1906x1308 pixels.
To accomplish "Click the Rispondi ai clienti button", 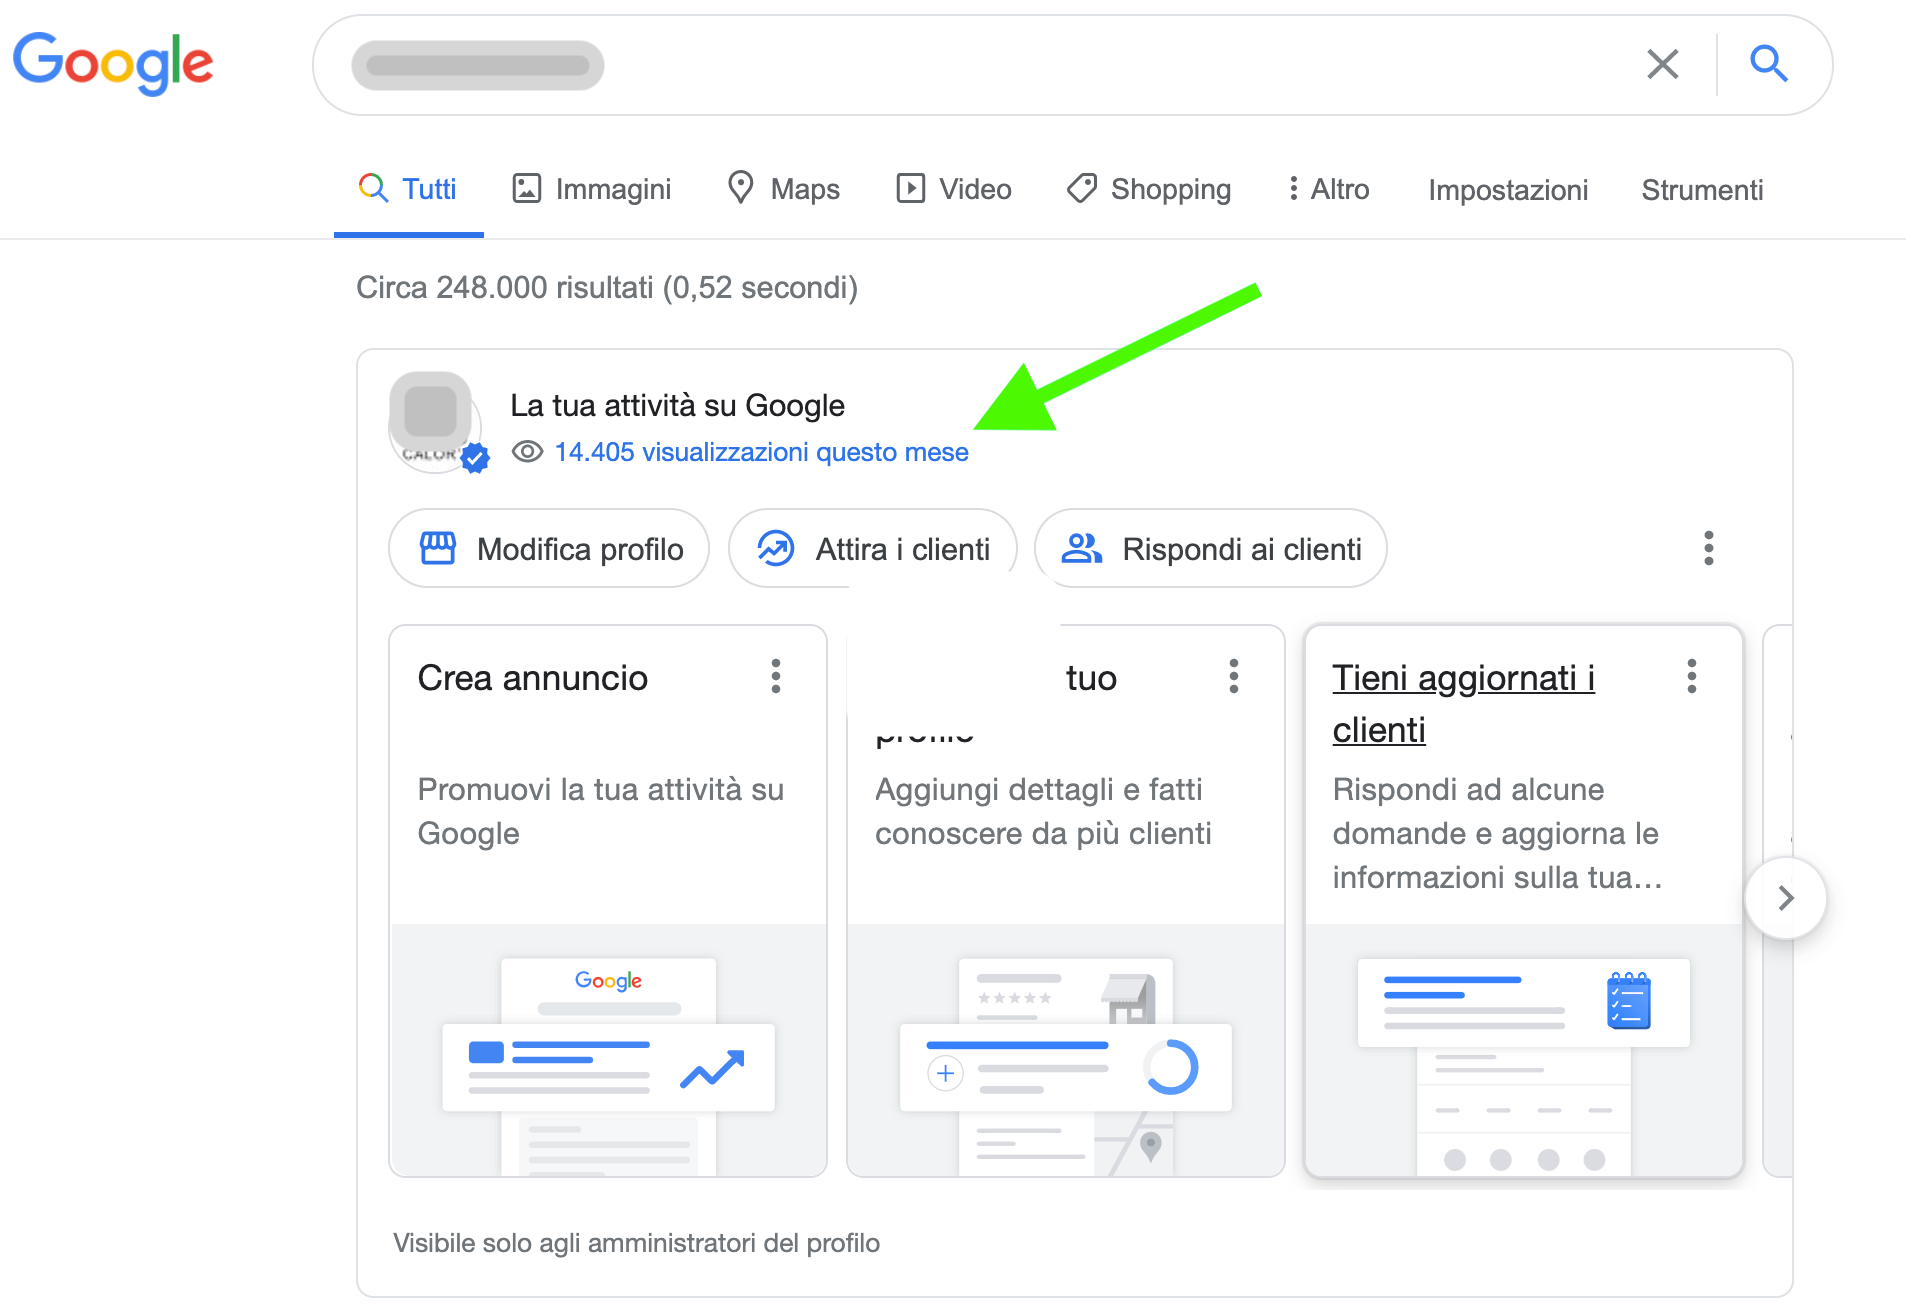I will click(x=1211, y=548).
